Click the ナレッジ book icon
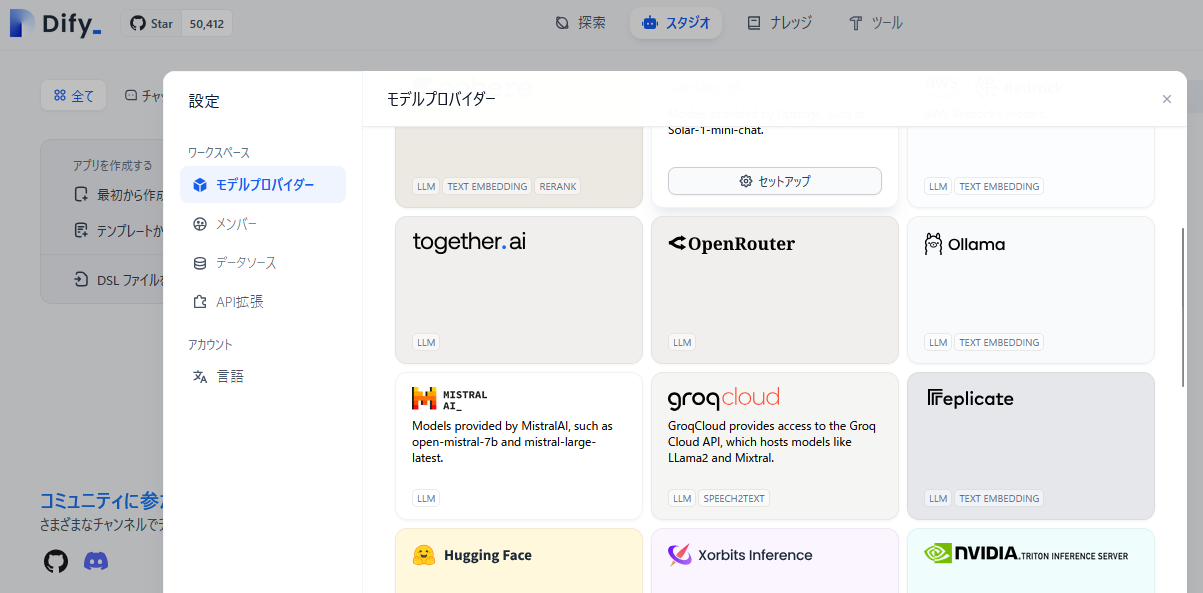 pyautogui.click(x=754, y=23)
